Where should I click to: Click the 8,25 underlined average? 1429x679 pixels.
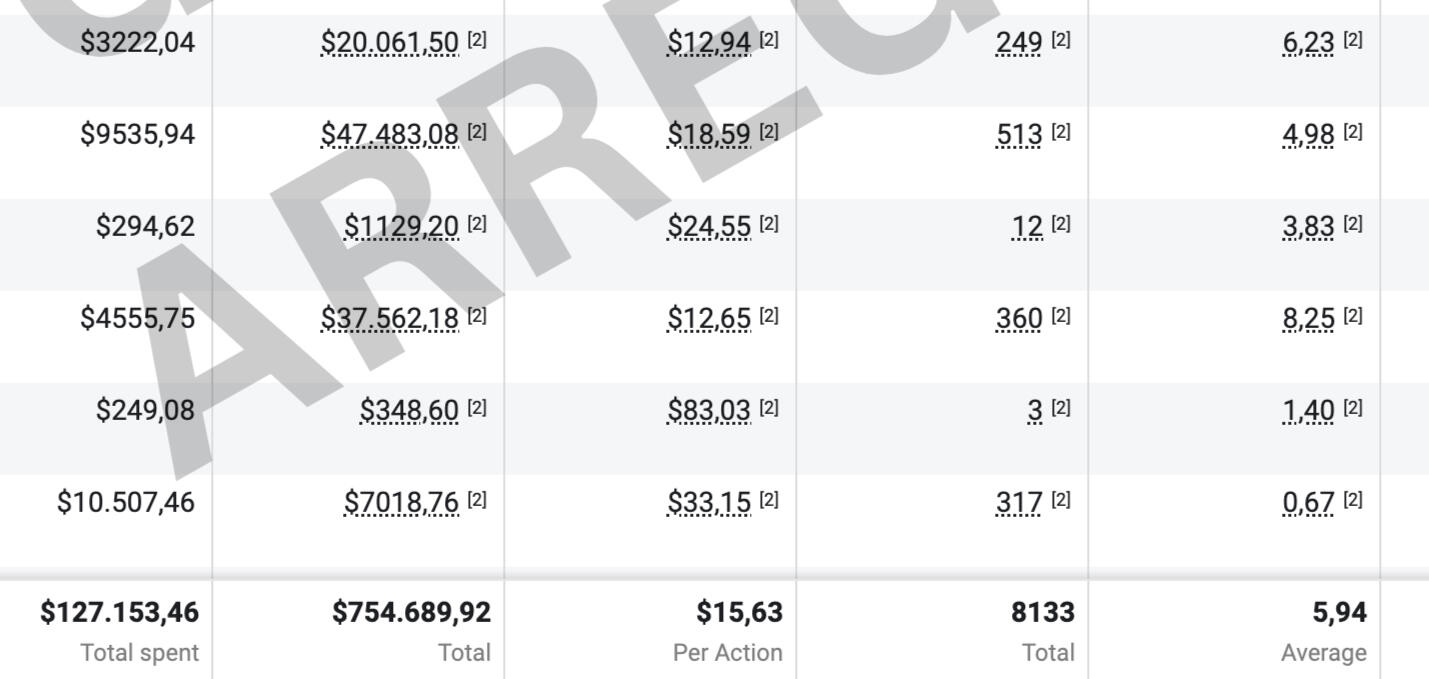point(1308,318)
